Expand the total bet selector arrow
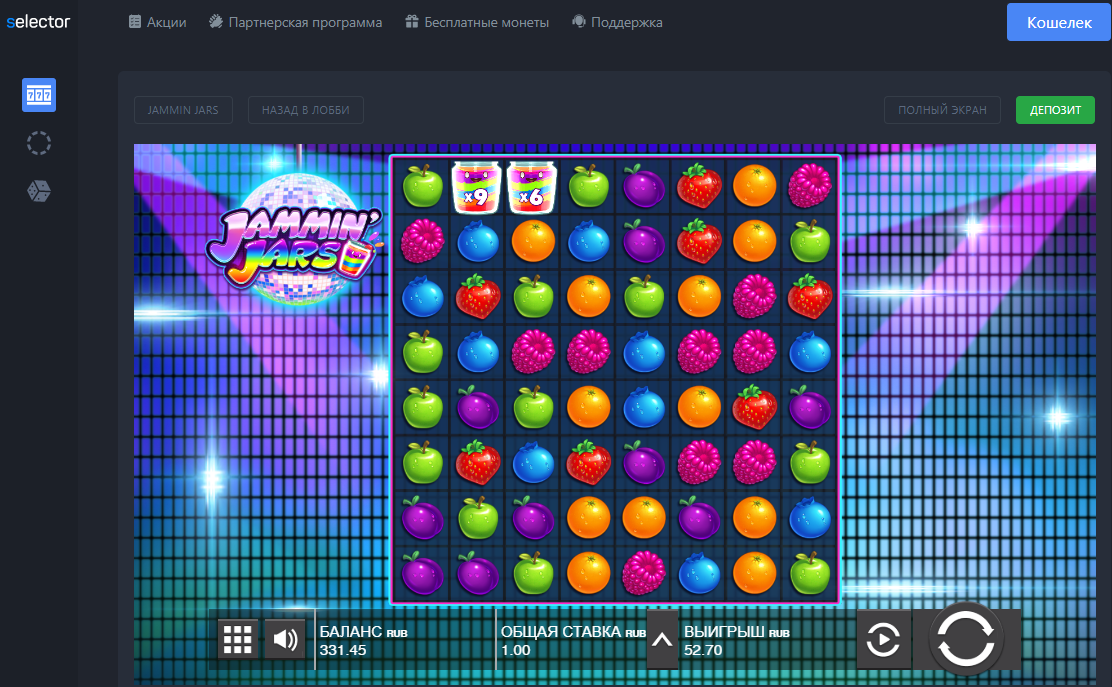 662,639
